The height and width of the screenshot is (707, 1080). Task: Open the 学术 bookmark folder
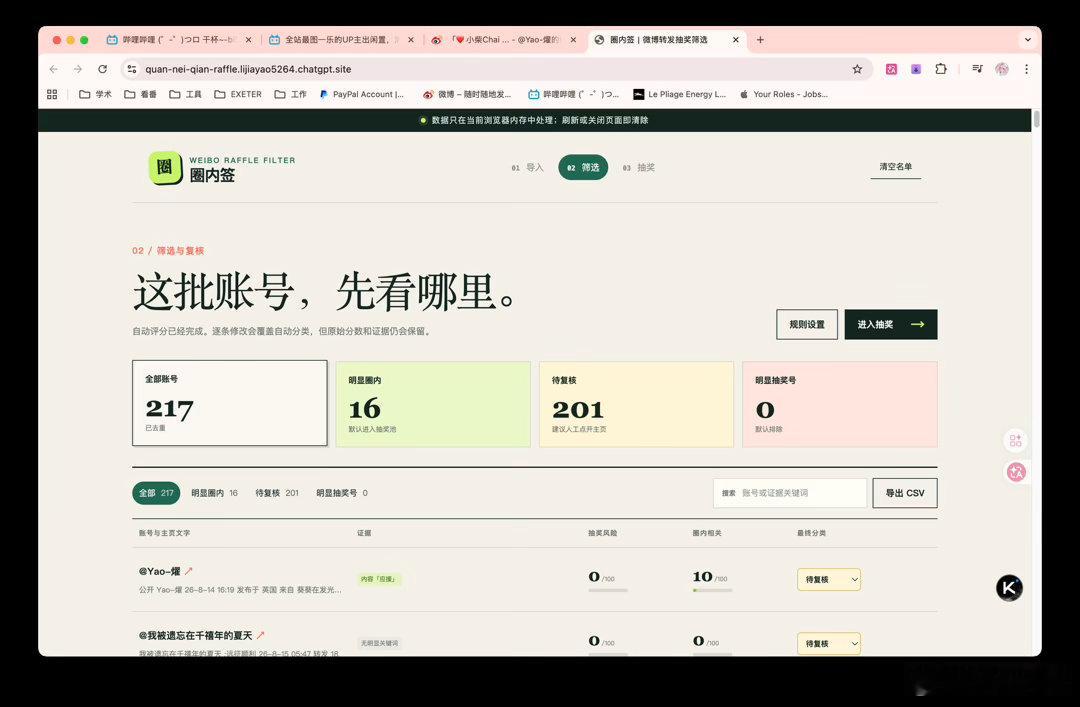(x=95, y=94)
